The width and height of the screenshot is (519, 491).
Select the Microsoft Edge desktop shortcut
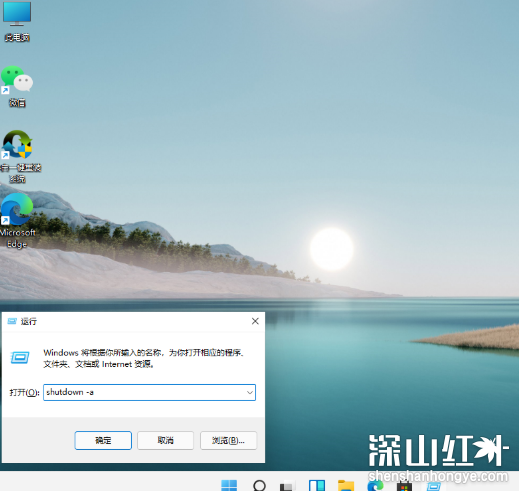point(17,221)
